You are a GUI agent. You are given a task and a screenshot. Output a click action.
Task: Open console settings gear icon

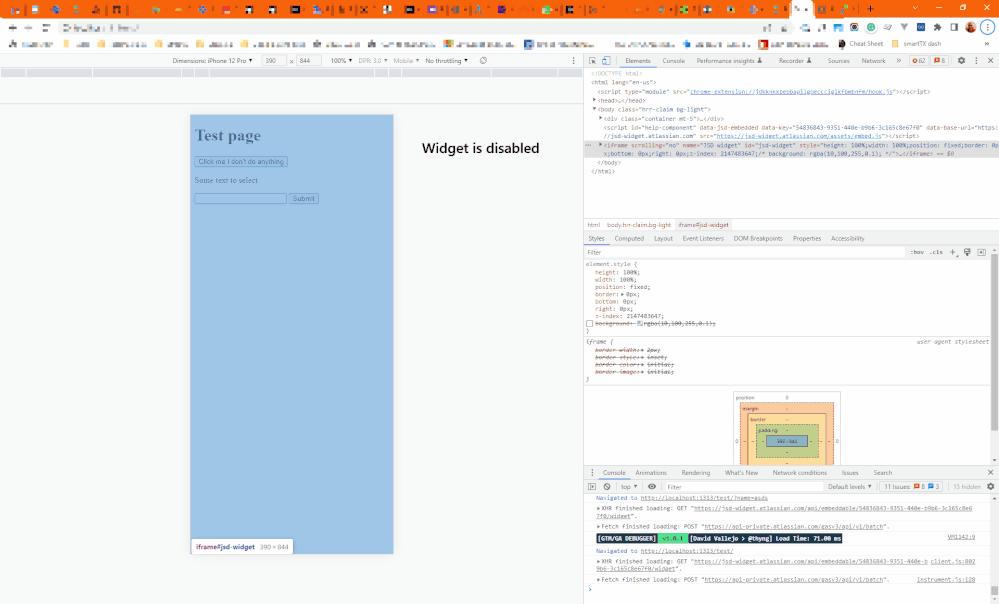(x=990, y=487)
